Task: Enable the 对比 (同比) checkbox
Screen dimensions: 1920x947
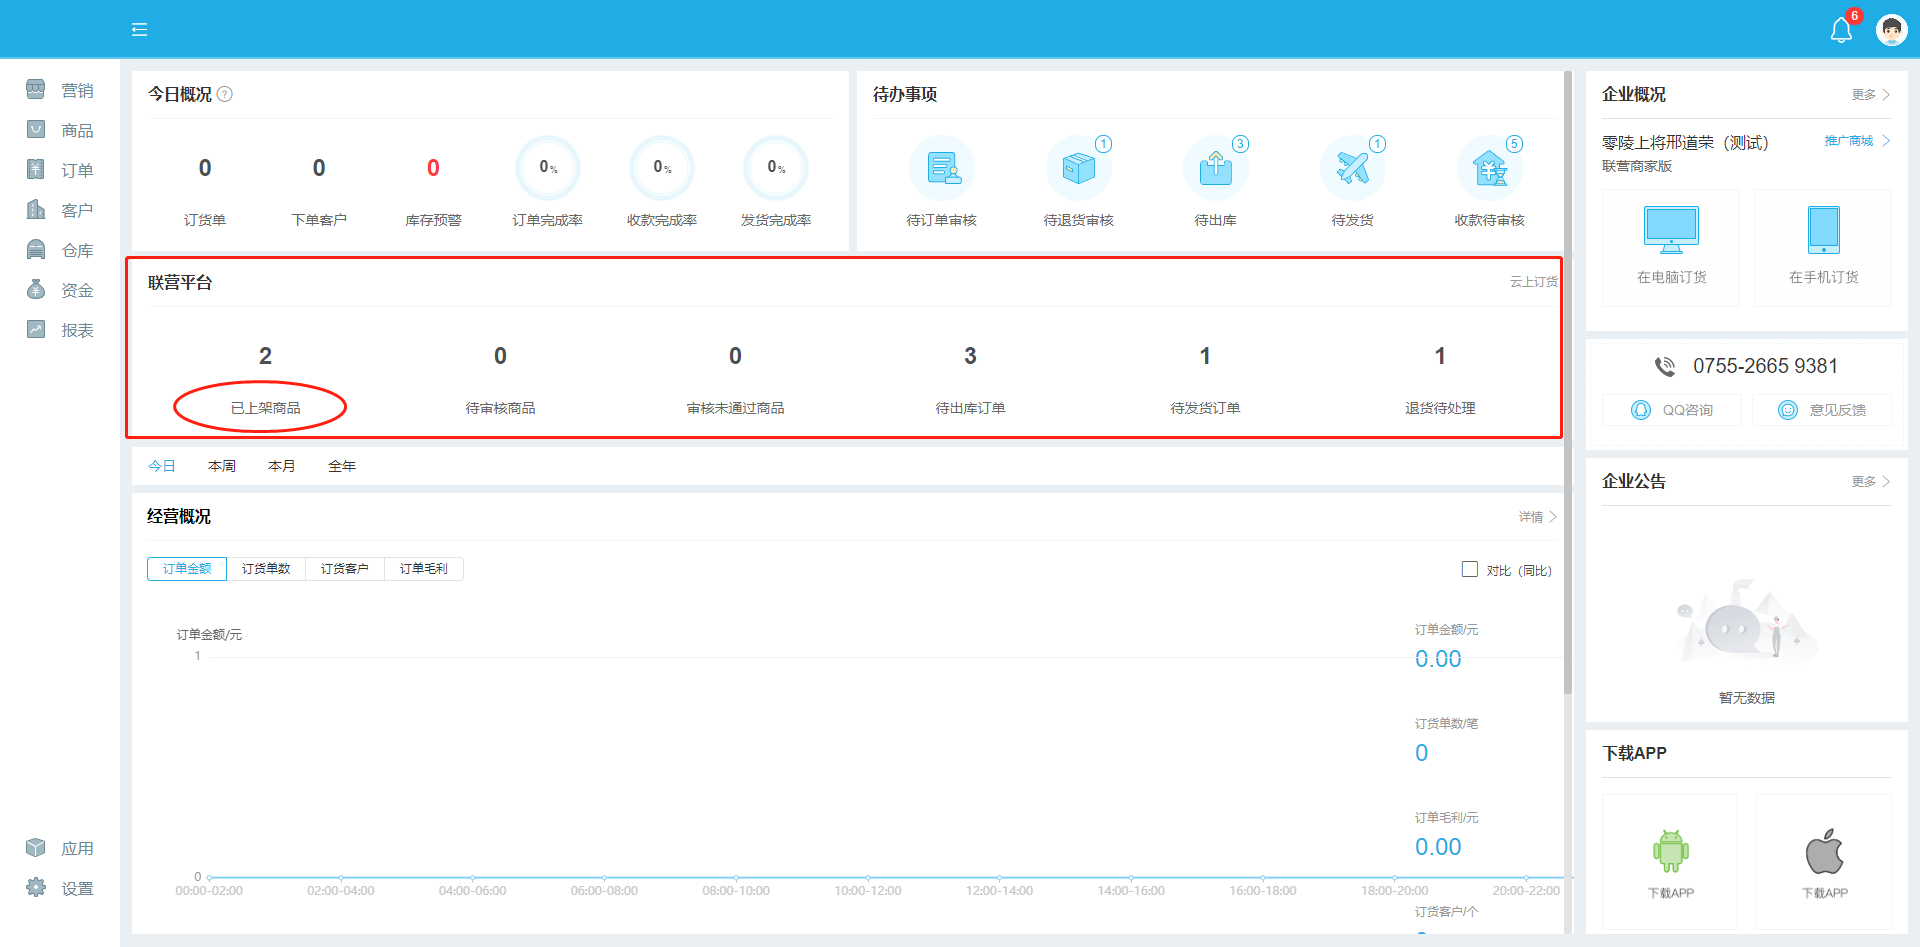Action: (x=1470, y=569)
